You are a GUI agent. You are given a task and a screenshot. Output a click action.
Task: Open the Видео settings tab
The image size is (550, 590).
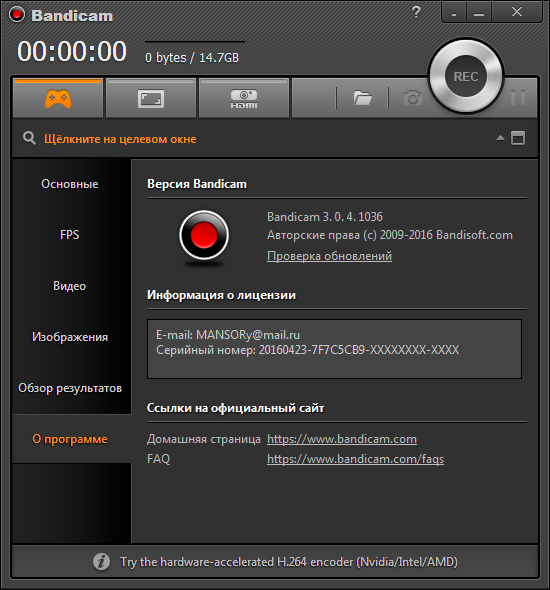[70, 286]
